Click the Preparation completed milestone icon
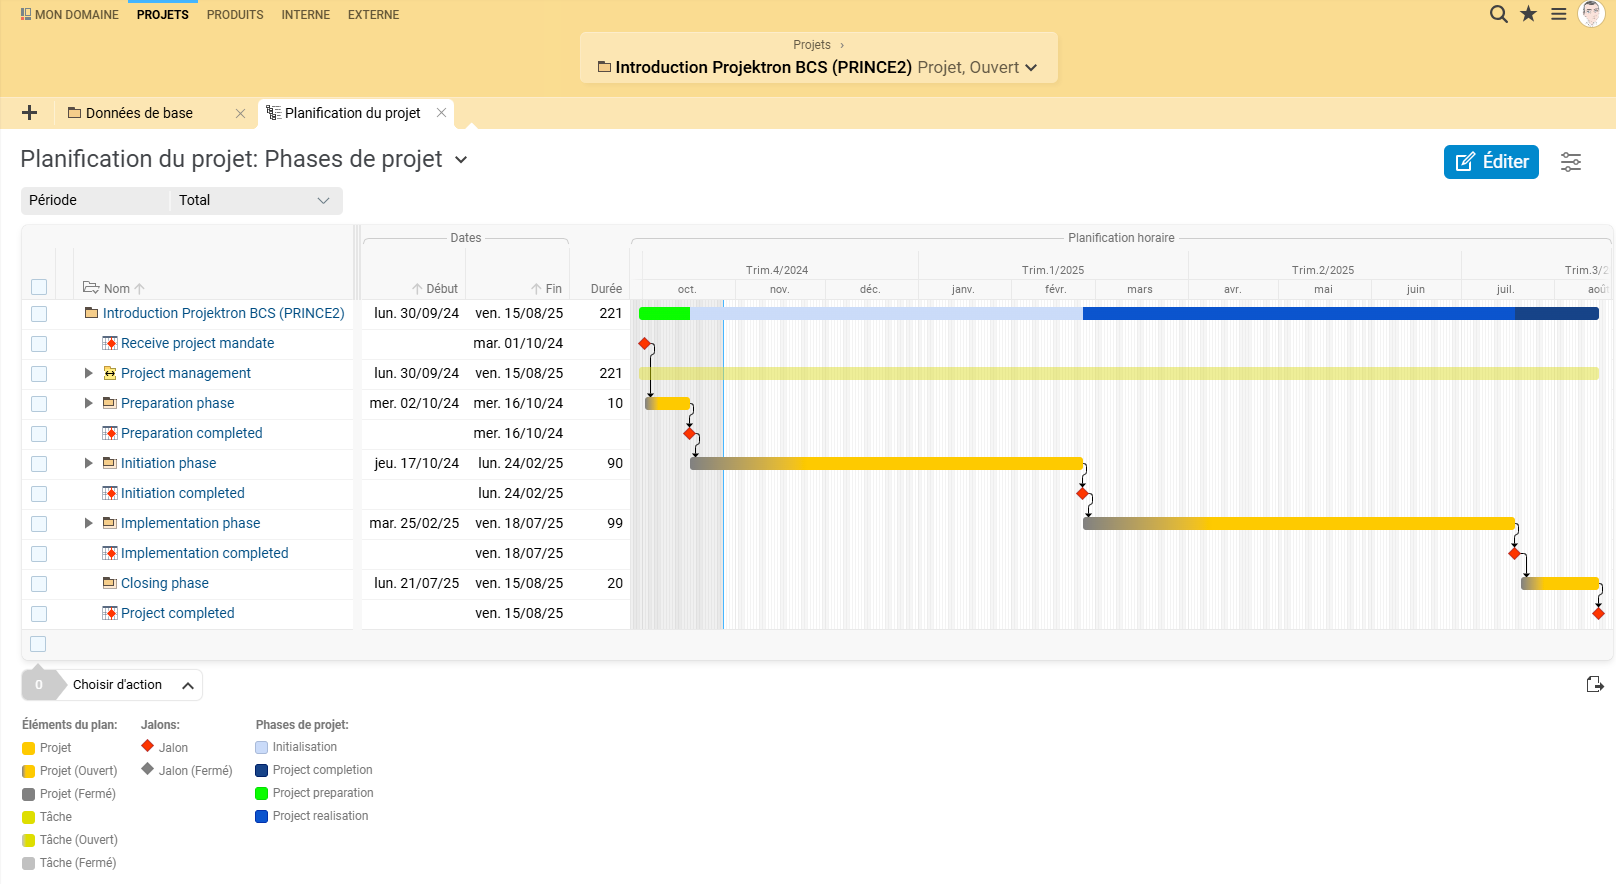 point(110,433)
